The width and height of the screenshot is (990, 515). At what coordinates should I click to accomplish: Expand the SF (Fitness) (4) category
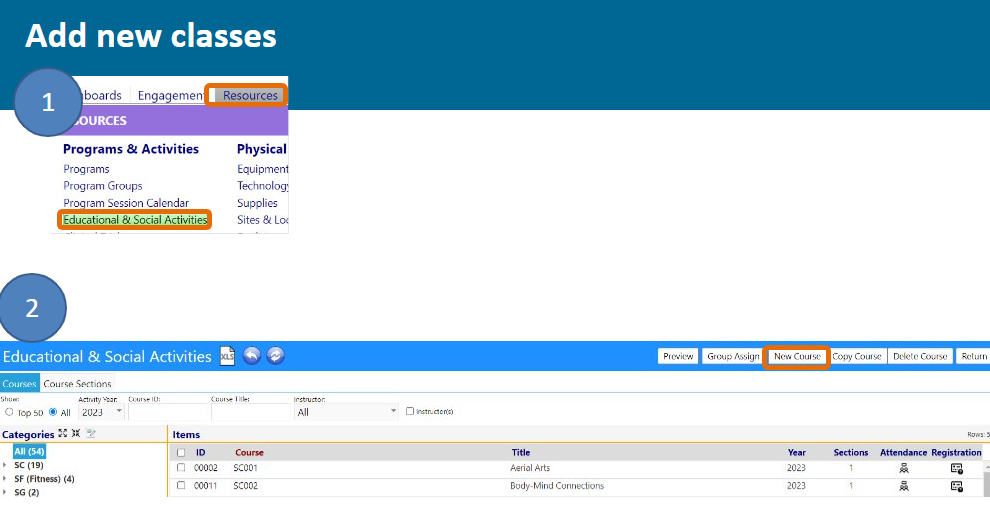5,479
